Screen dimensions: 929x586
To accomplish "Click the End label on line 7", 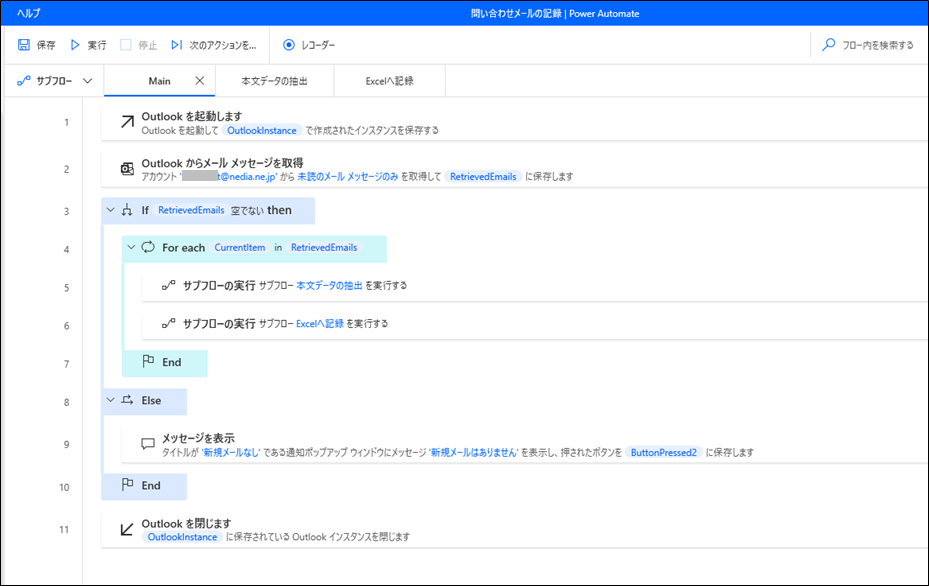I will click(172, 363).
